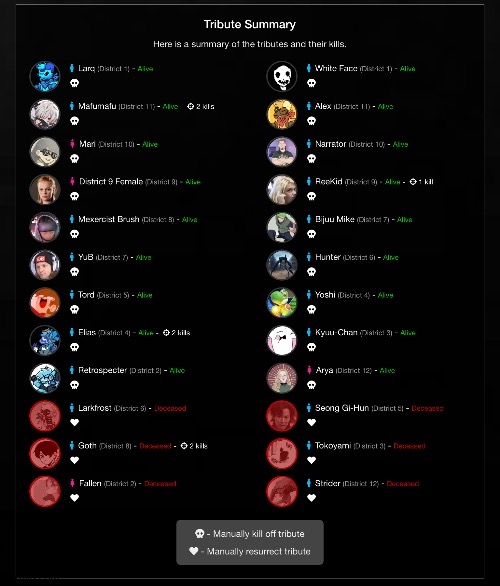Resurrect Strider with the heart icon

point(311,498)
